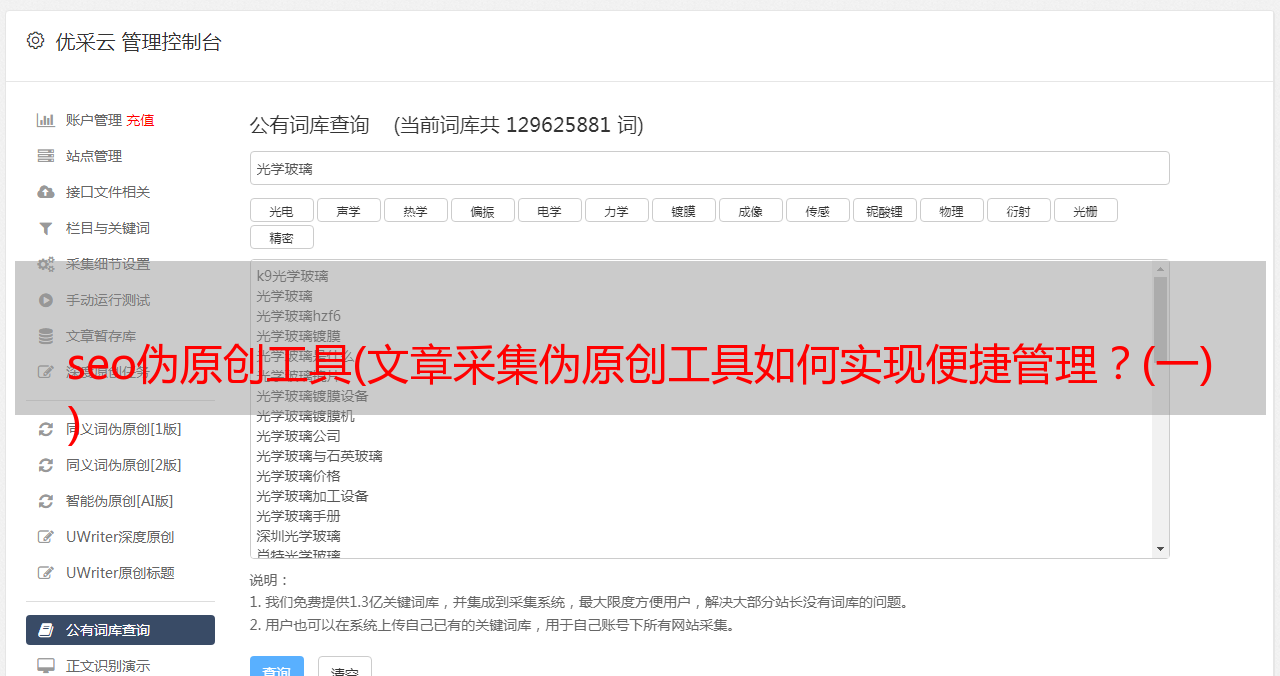
Task: Click the server icon for 站点管理
Action: click(46, 156)
